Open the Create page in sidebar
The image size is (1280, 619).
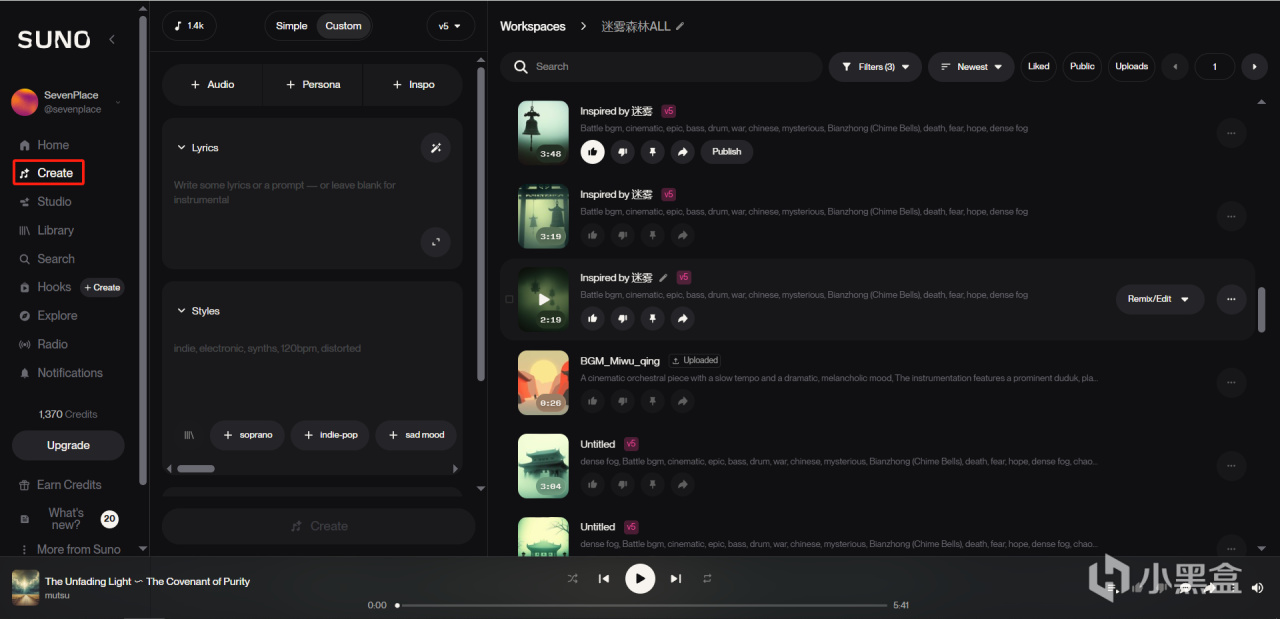[47, 173]
